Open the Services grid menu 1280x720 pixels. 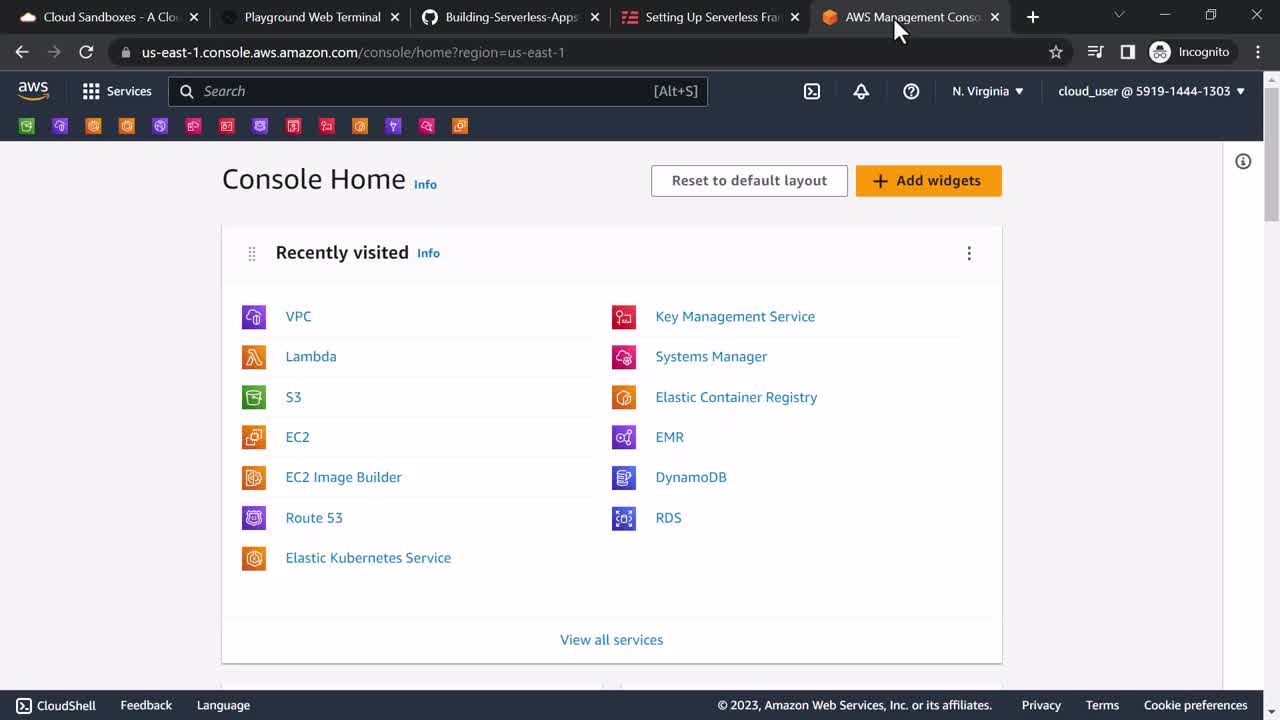[x=117, y=91]
